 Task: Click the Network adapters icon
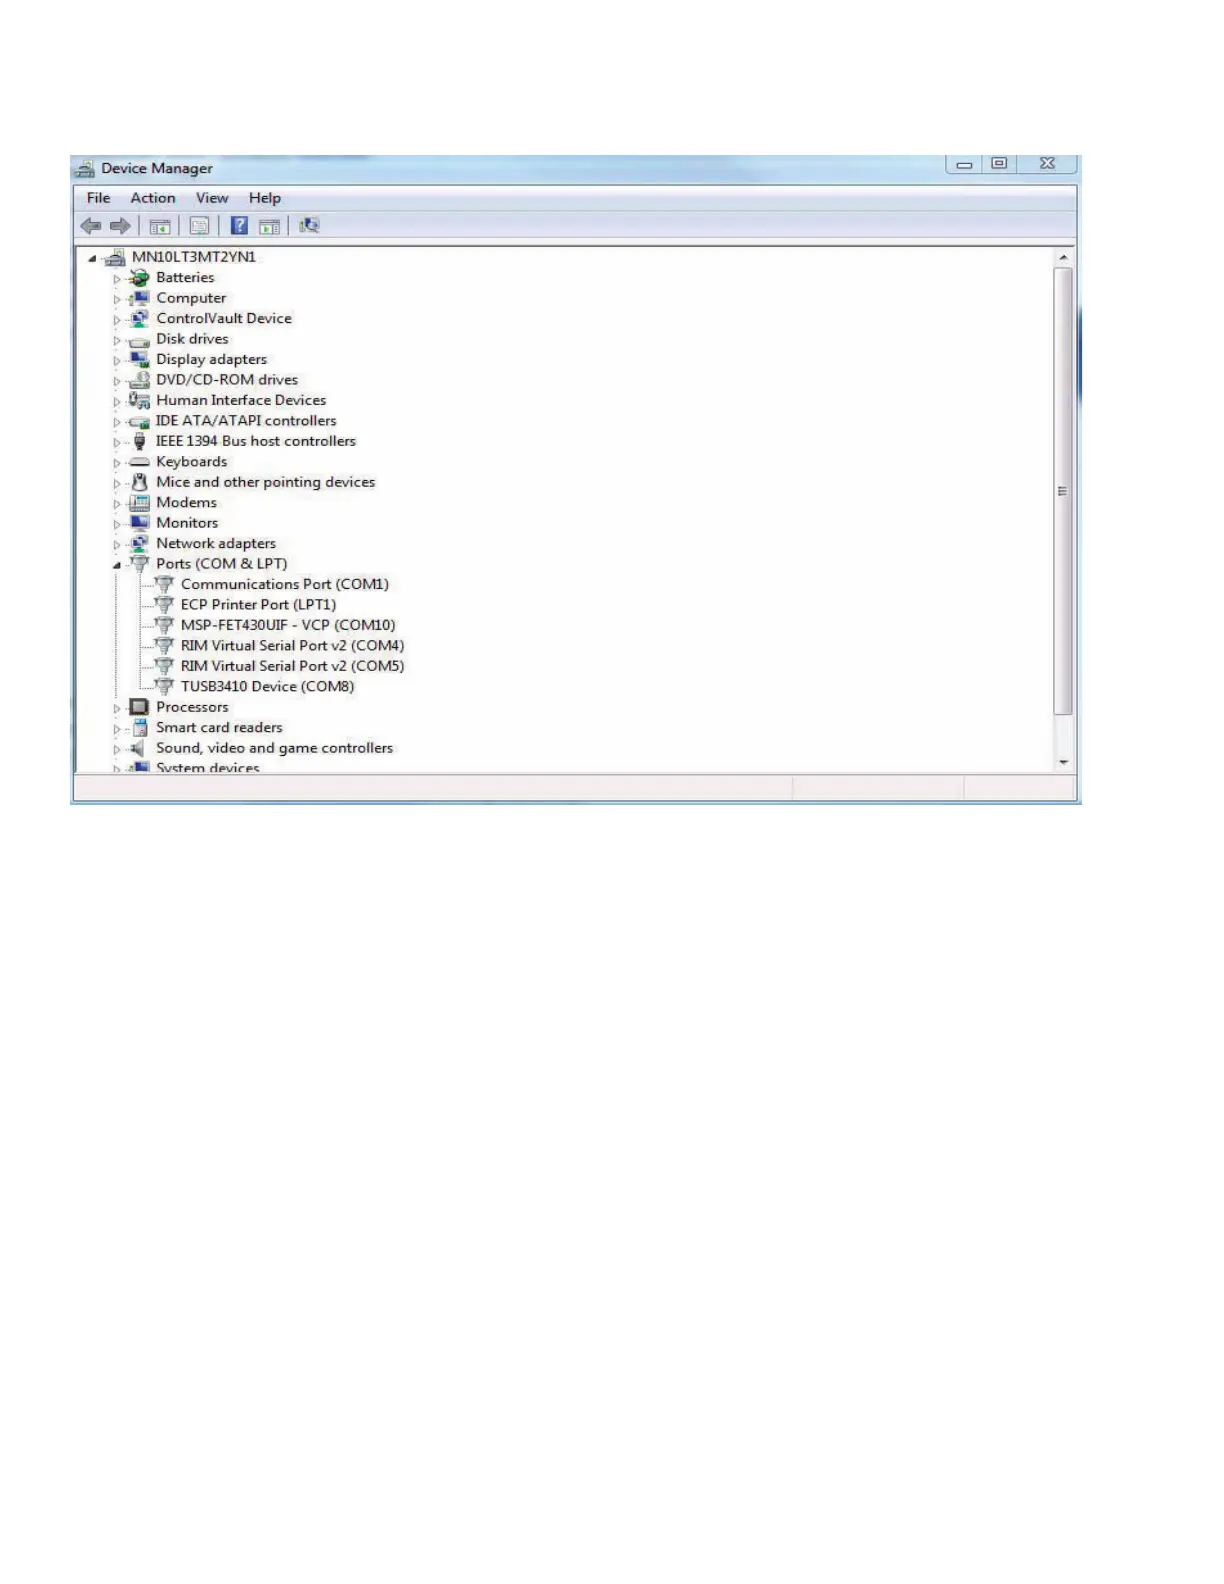point(140,544)
